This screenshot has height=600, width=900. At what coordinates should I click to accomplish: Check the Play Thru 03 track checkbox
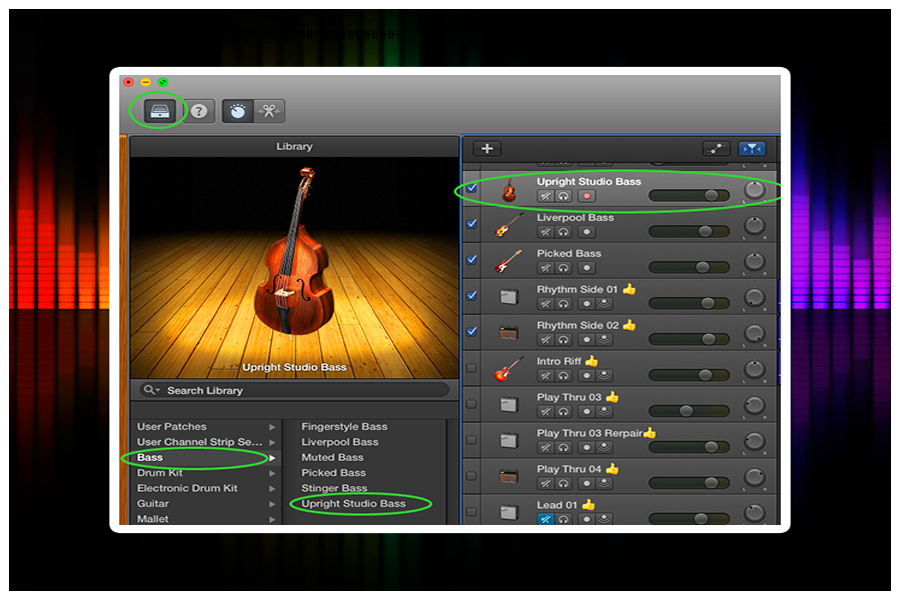click(472, 404)
